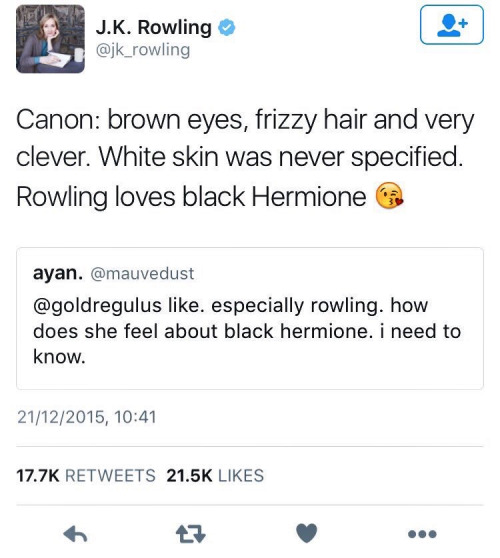The width and height of the screenshot is (500, 558).
Task: Tap the J.K. Rowling display name
Action: [154, 27]
